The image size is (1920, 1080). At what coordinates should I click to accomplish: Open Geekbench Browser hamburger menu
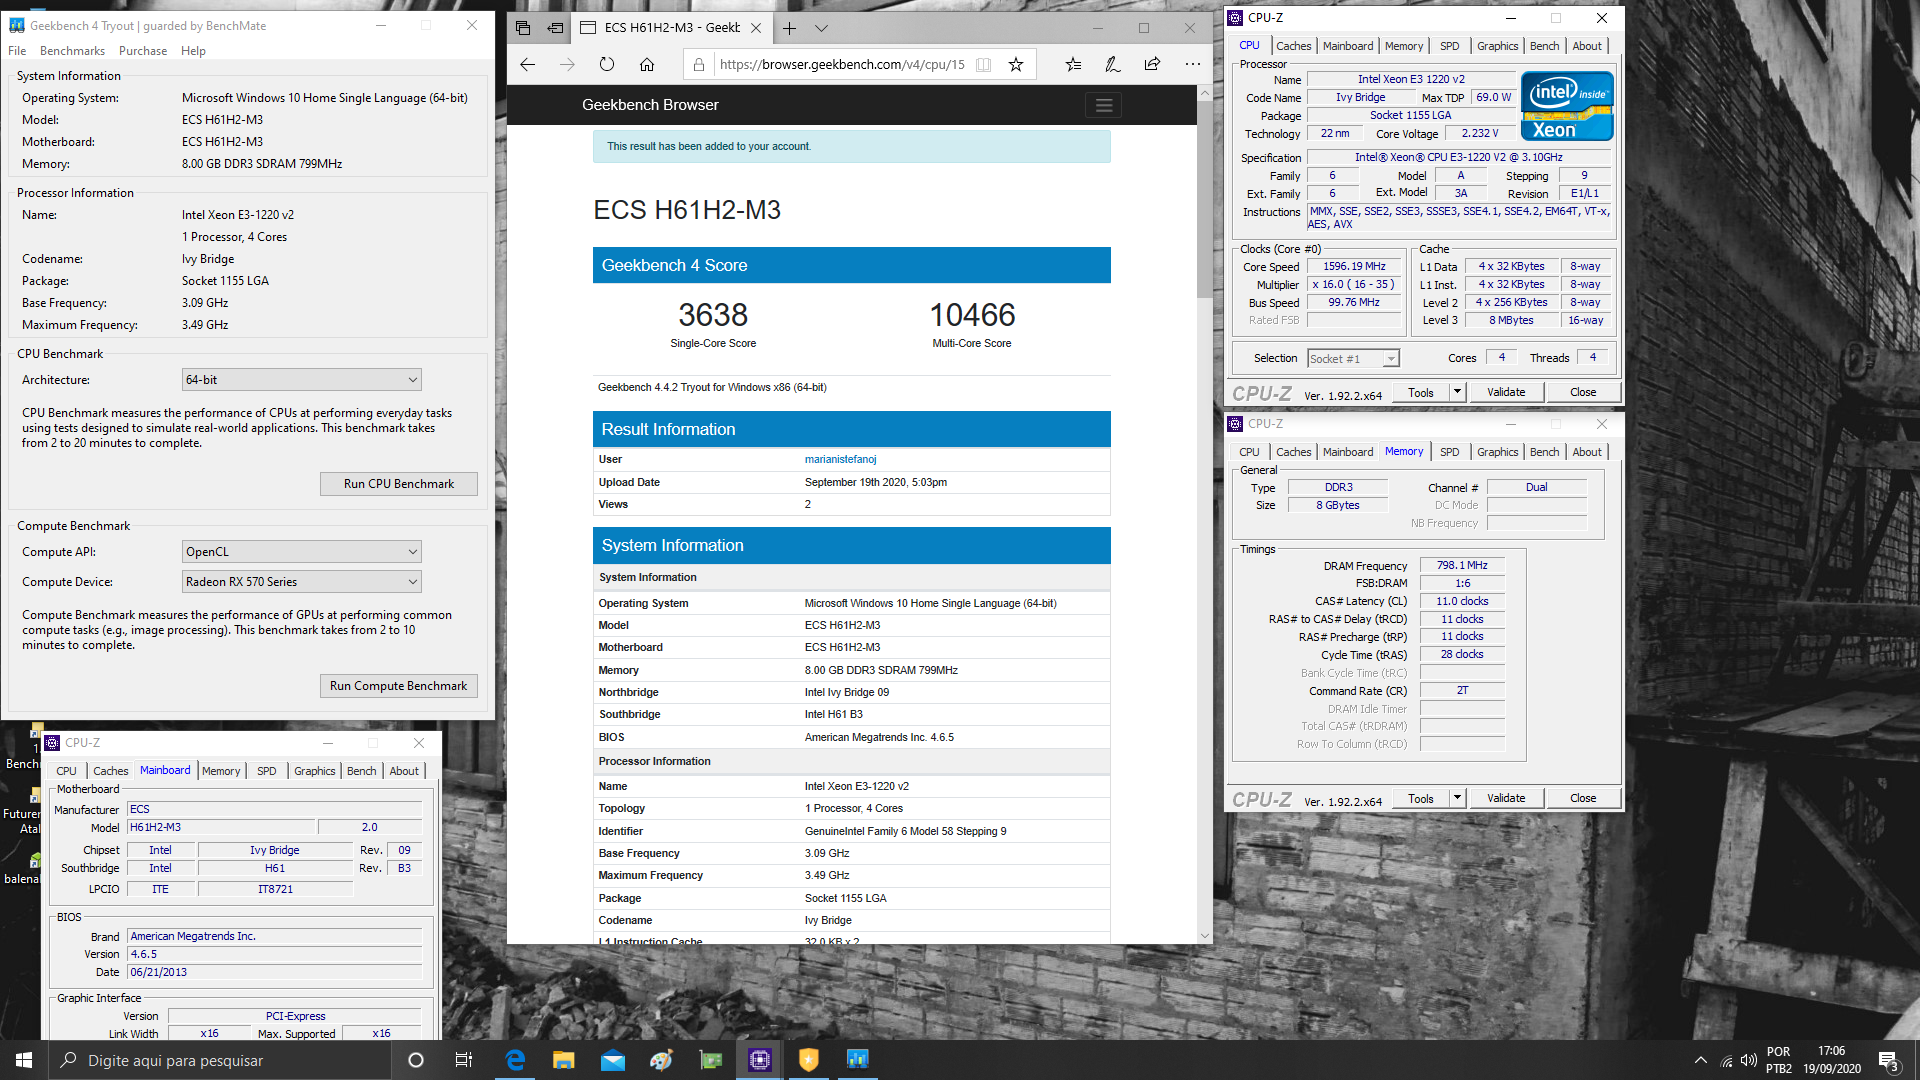tap(1103, 105)
